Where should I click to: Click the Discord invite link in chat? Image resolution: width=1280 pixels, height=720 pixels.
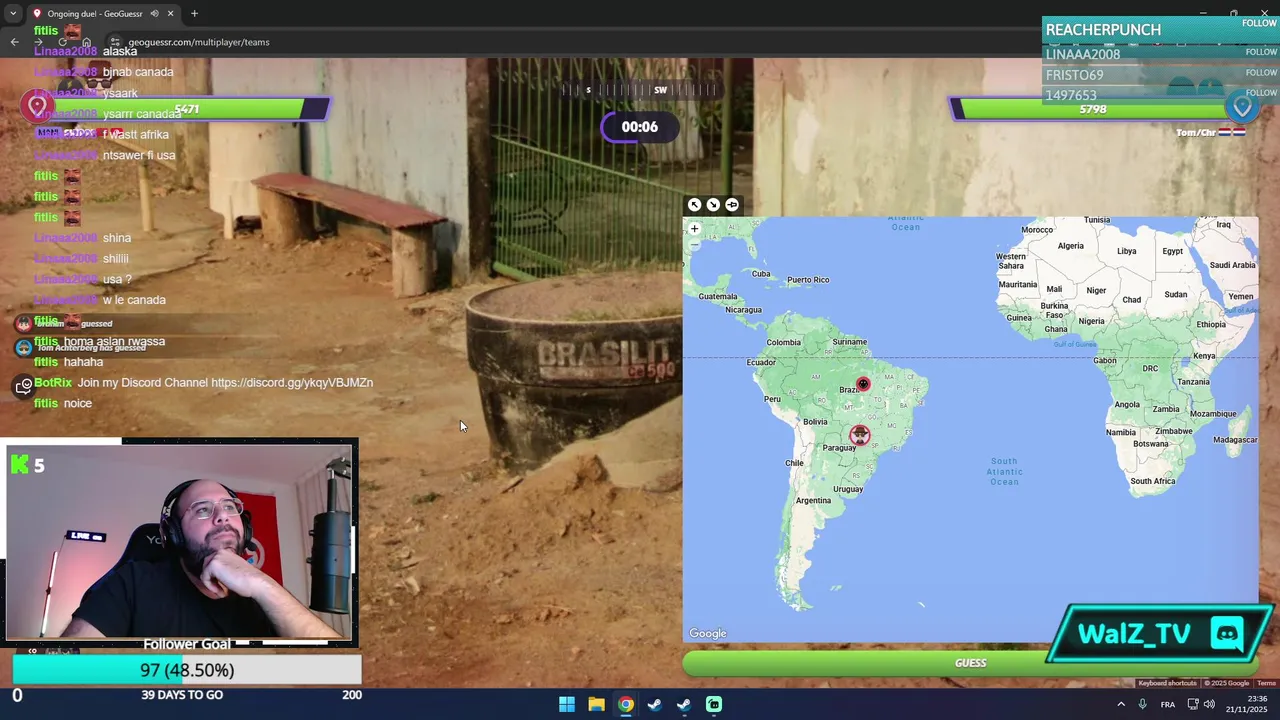[291, 383]
